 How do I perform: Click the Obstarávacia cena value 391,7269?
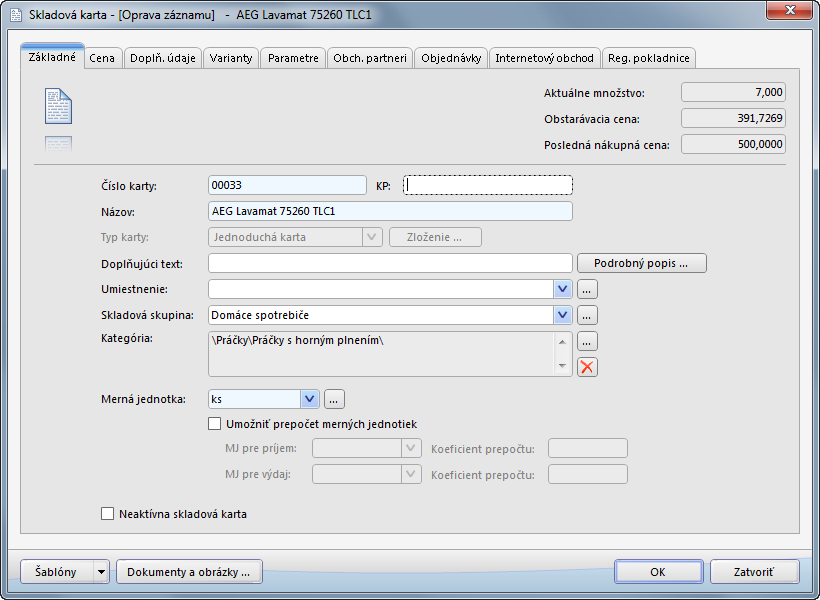point(733,118)
